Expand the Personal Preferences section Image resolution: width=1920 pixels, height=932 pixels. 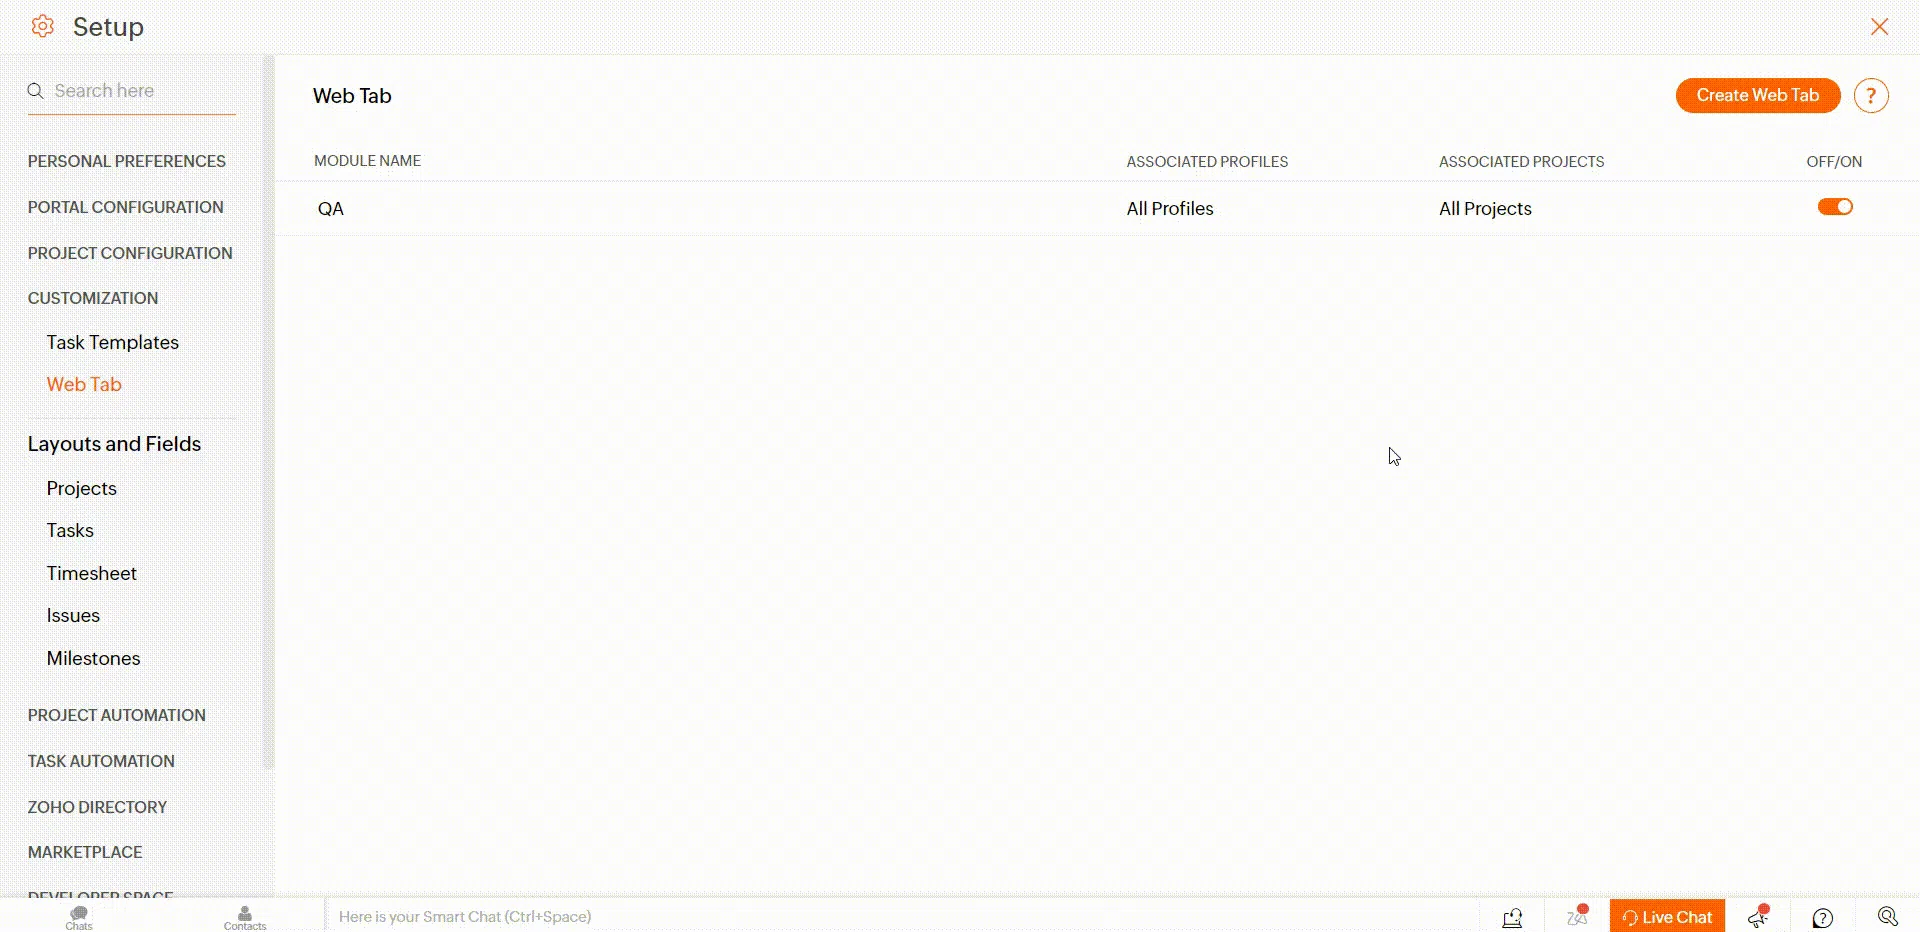point(127,161)
